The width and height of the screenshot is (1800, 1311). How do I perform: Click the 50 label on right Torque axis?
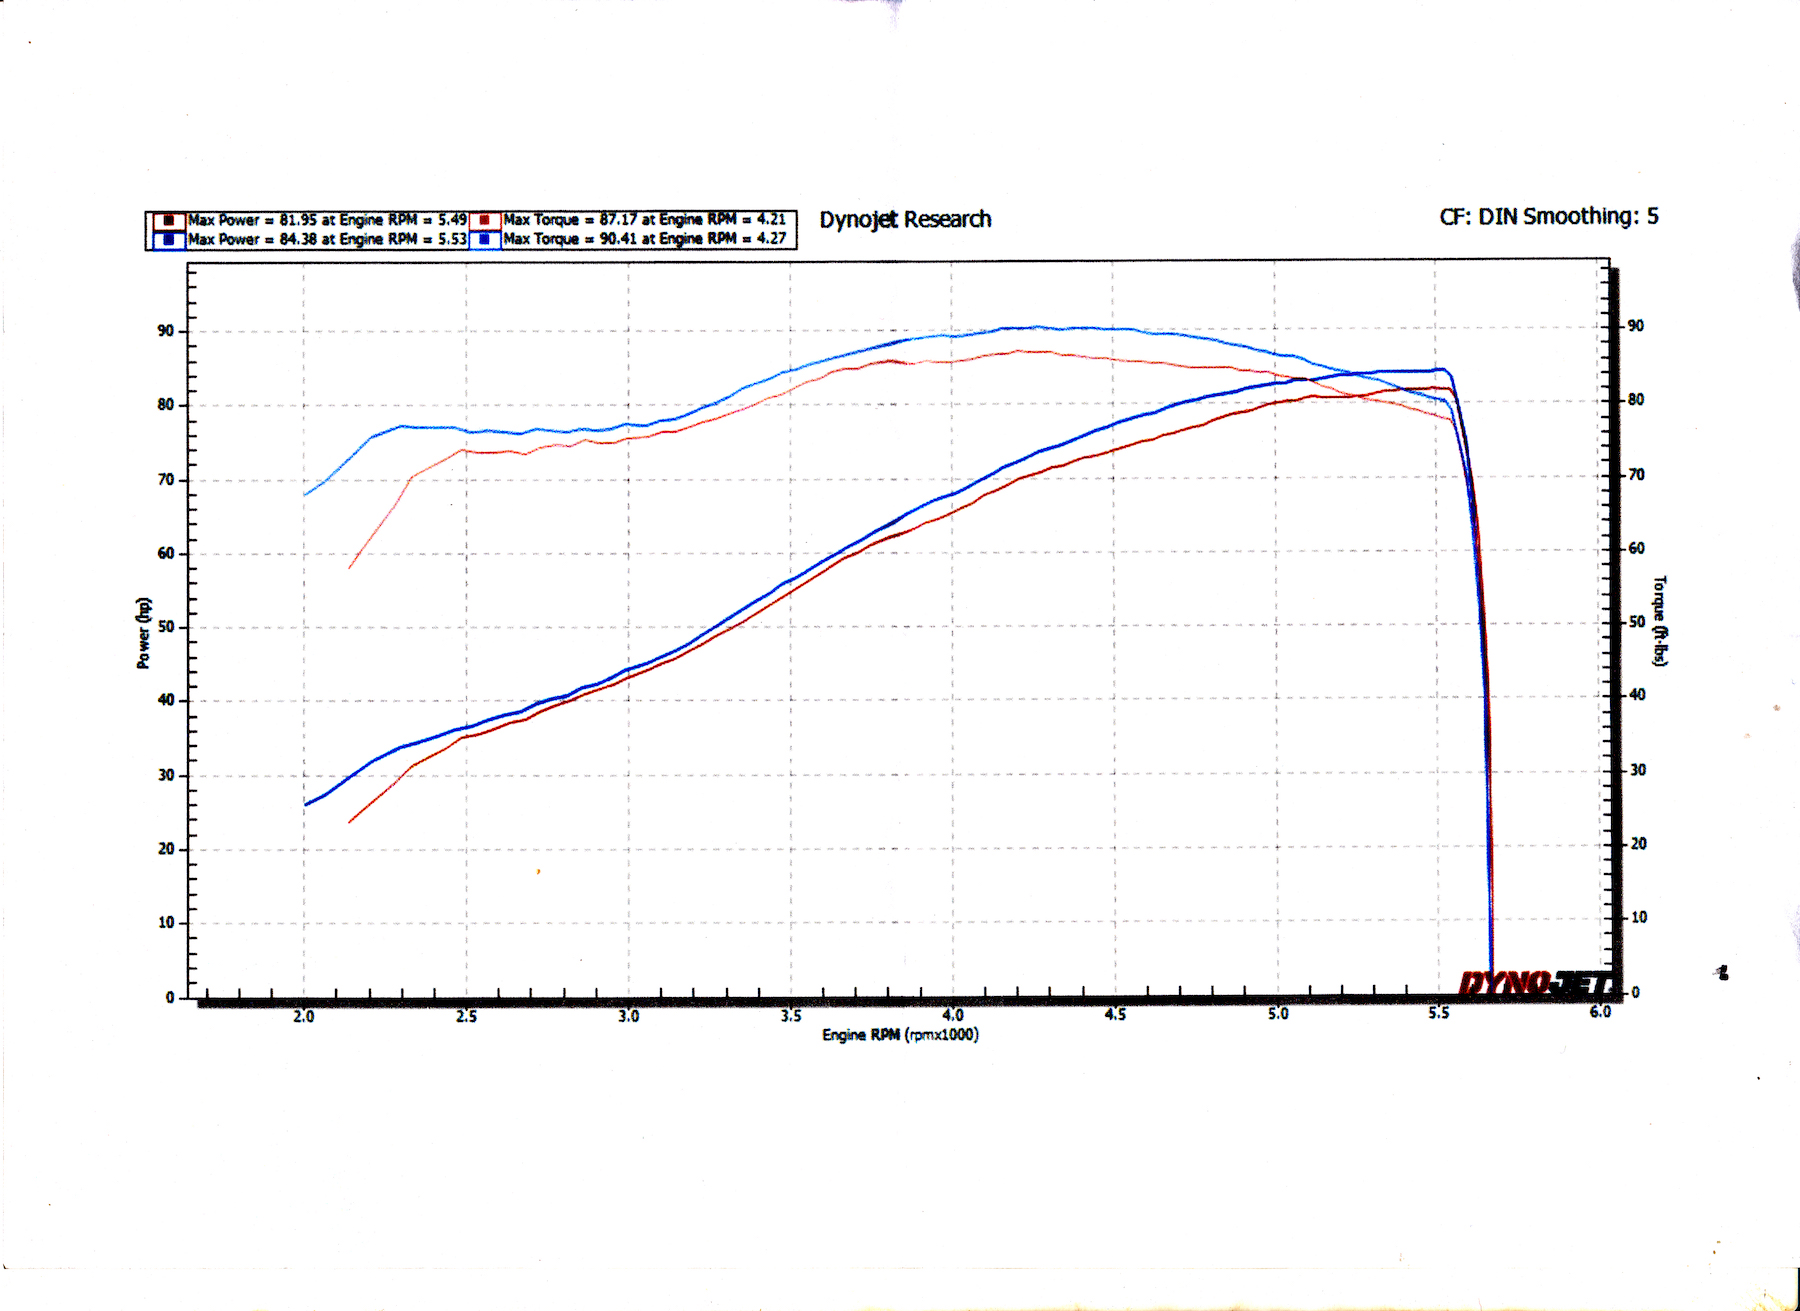click(x=1636, y=621)
